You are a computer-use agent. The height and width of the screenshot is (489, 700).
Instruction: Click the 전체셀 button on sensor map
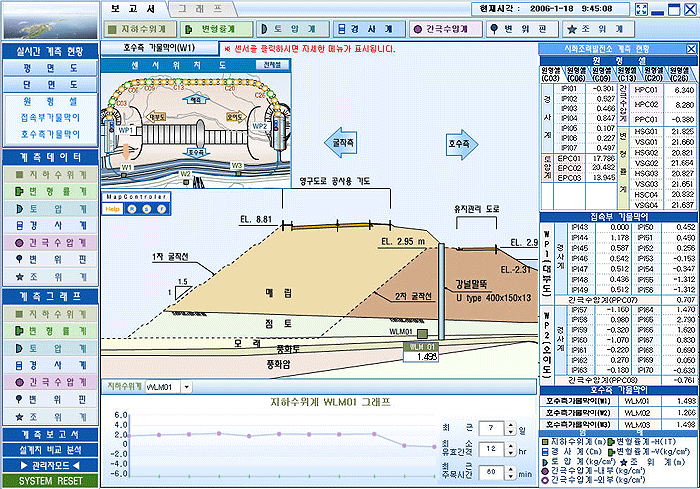(273, 64)
